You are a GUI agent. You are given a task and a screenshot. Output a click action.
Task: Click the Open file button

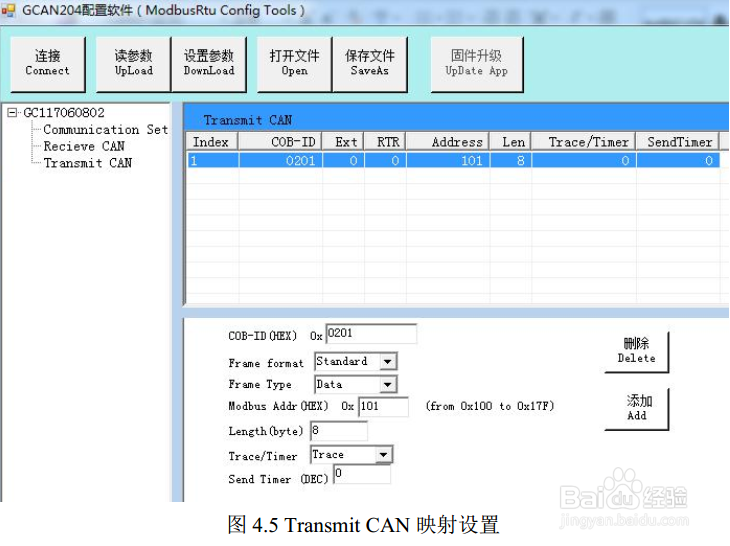point(294,64)
